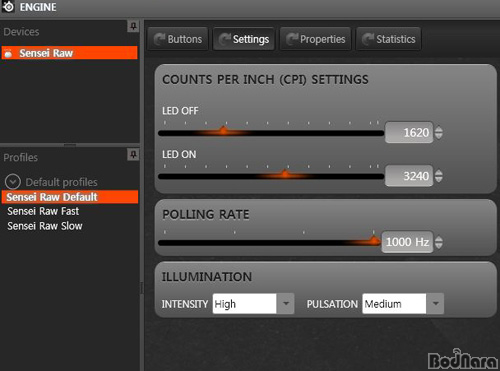Click the ILLUMINATION heading

pos(207,277)
